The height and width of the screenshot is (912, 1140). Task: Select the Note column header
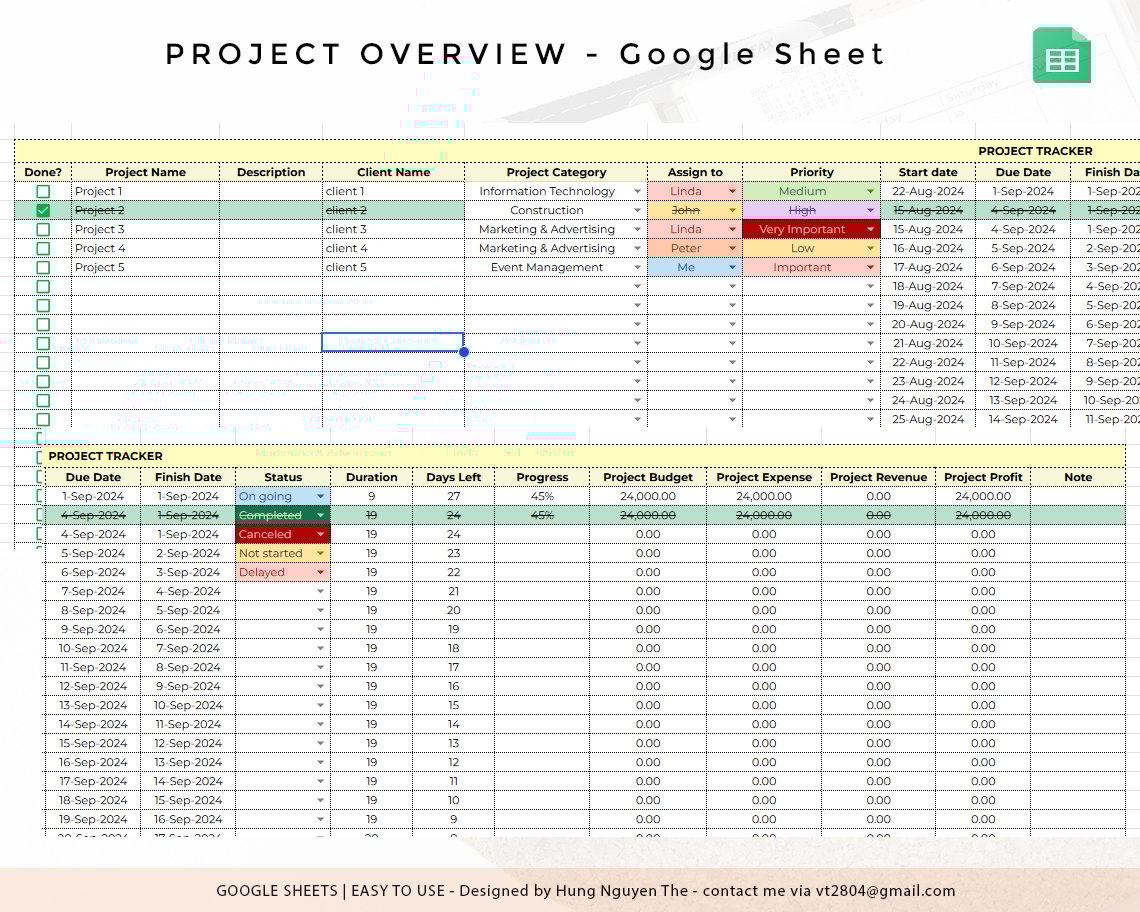1078,477
